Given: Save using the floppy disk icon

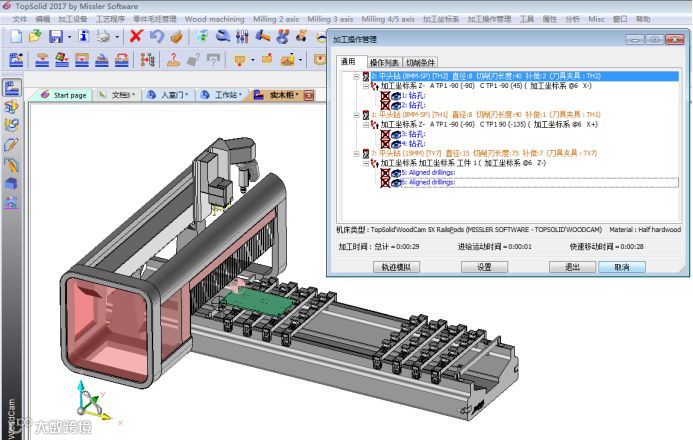Looking at the screenshot, I should point(56,36).
